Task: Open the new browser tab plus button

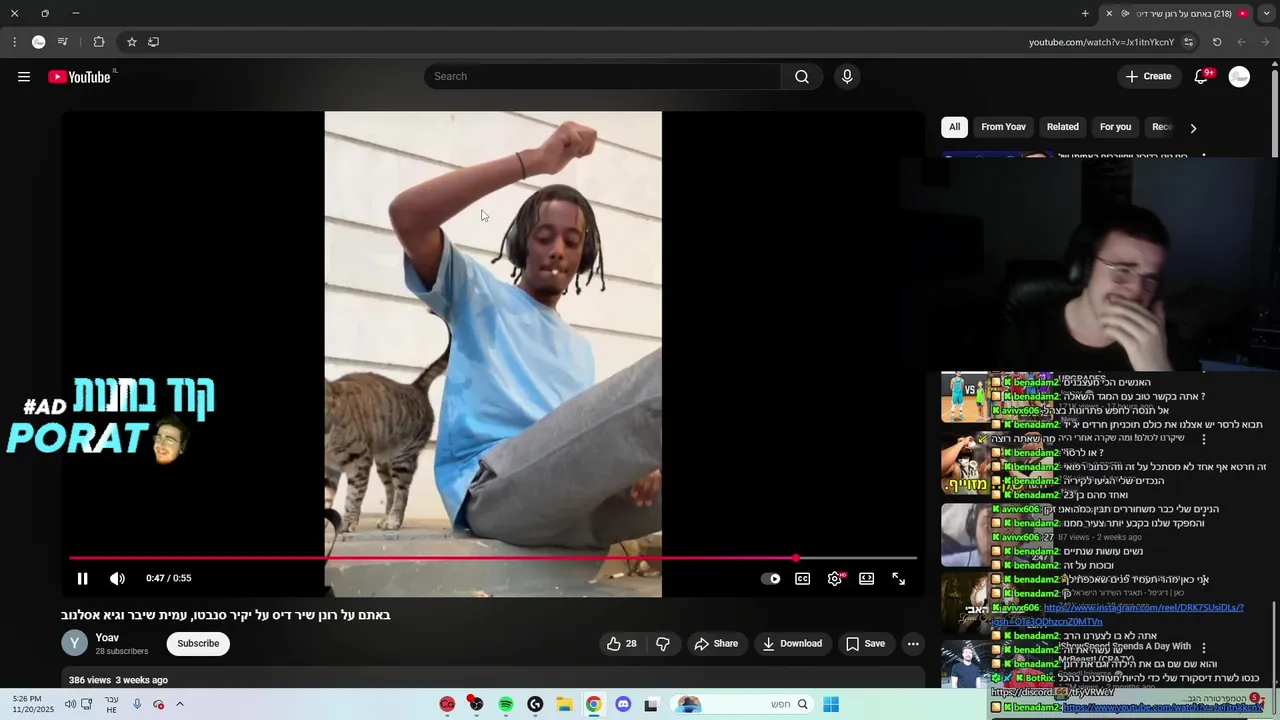Action: click(1085, 13)
